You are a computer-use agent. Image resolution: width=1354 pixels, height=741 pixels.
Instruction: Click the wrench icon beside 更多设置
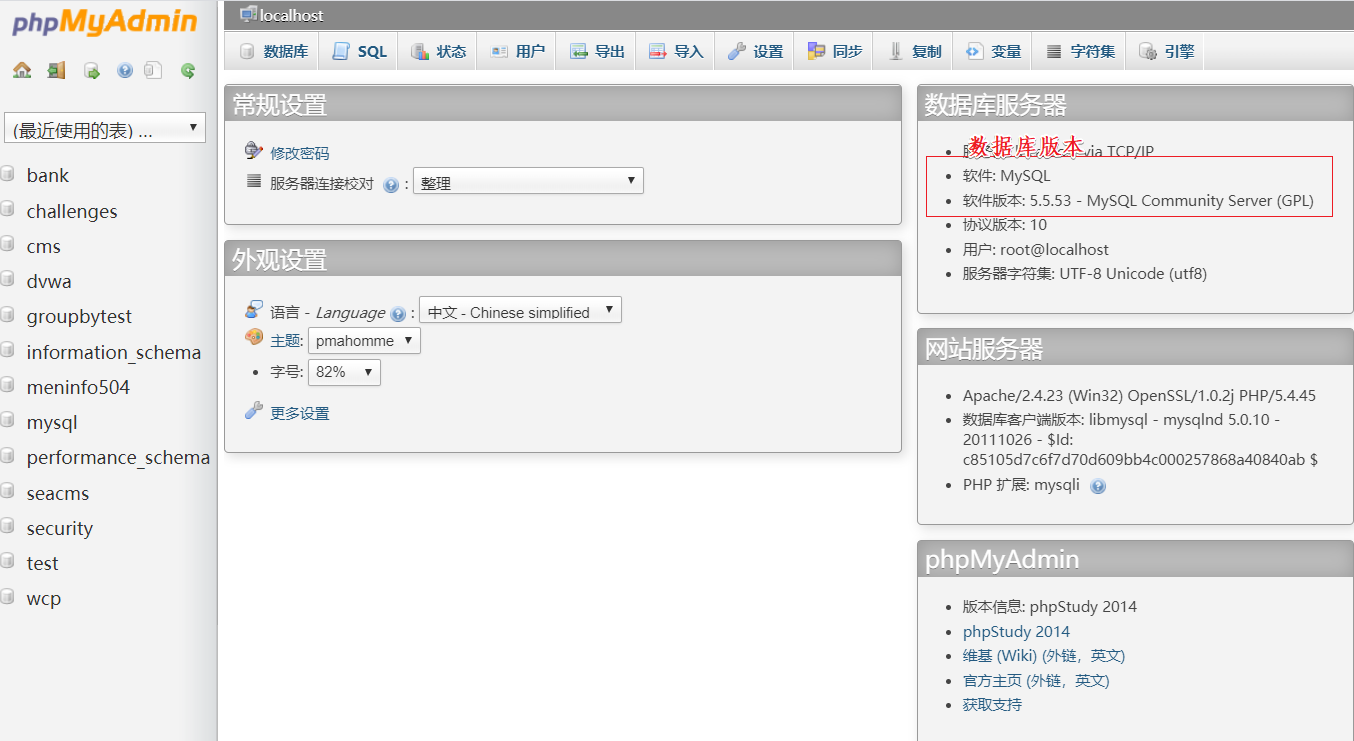[x=254, y=411]
